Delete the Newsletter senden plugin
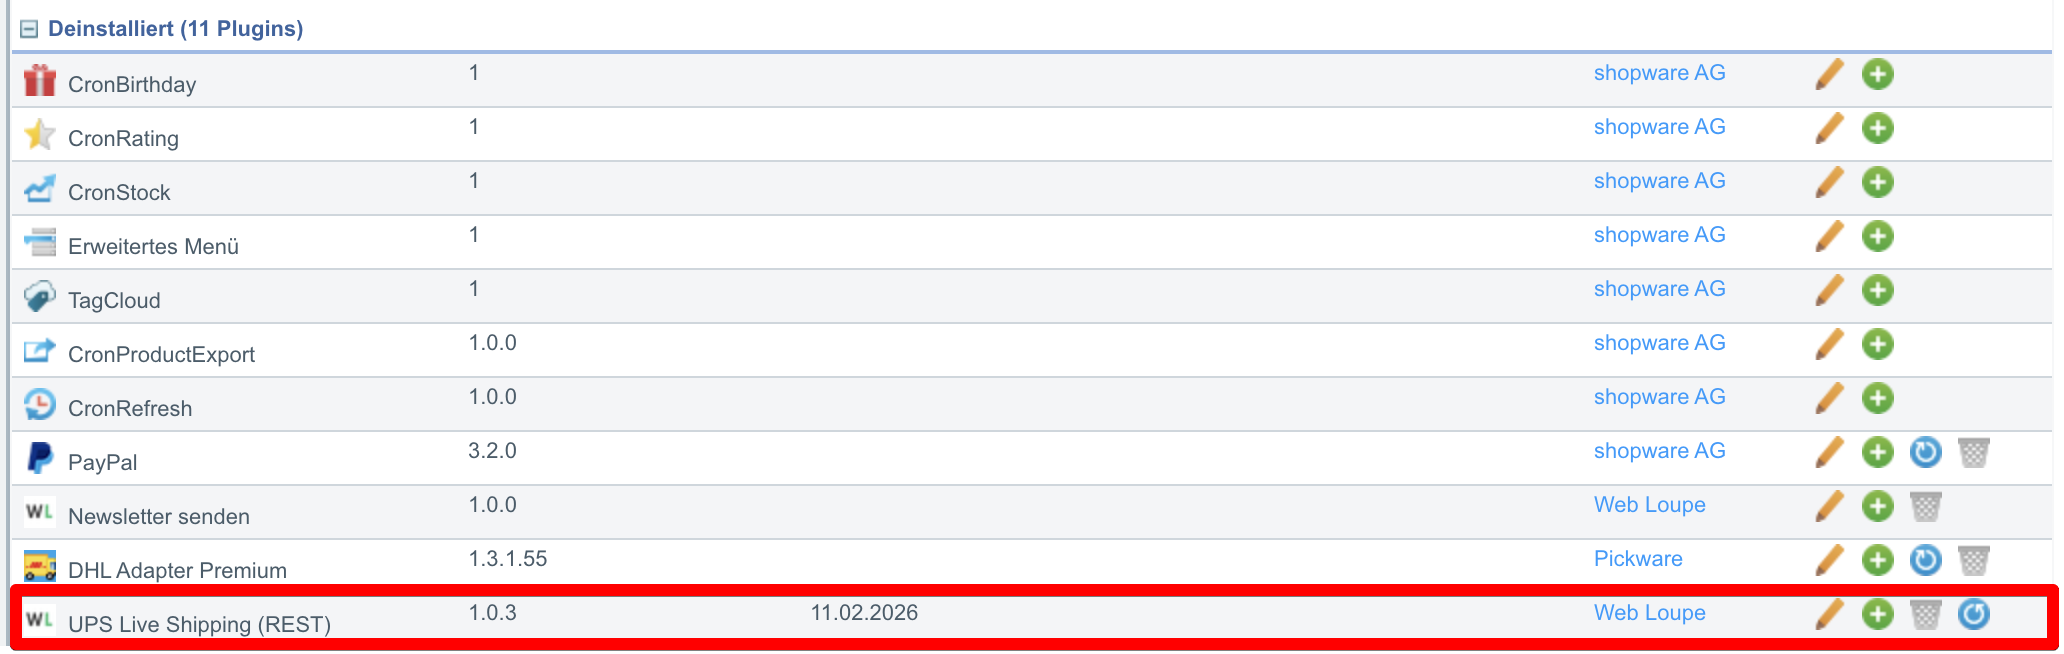The image size is (2064, 654). 1925,506
